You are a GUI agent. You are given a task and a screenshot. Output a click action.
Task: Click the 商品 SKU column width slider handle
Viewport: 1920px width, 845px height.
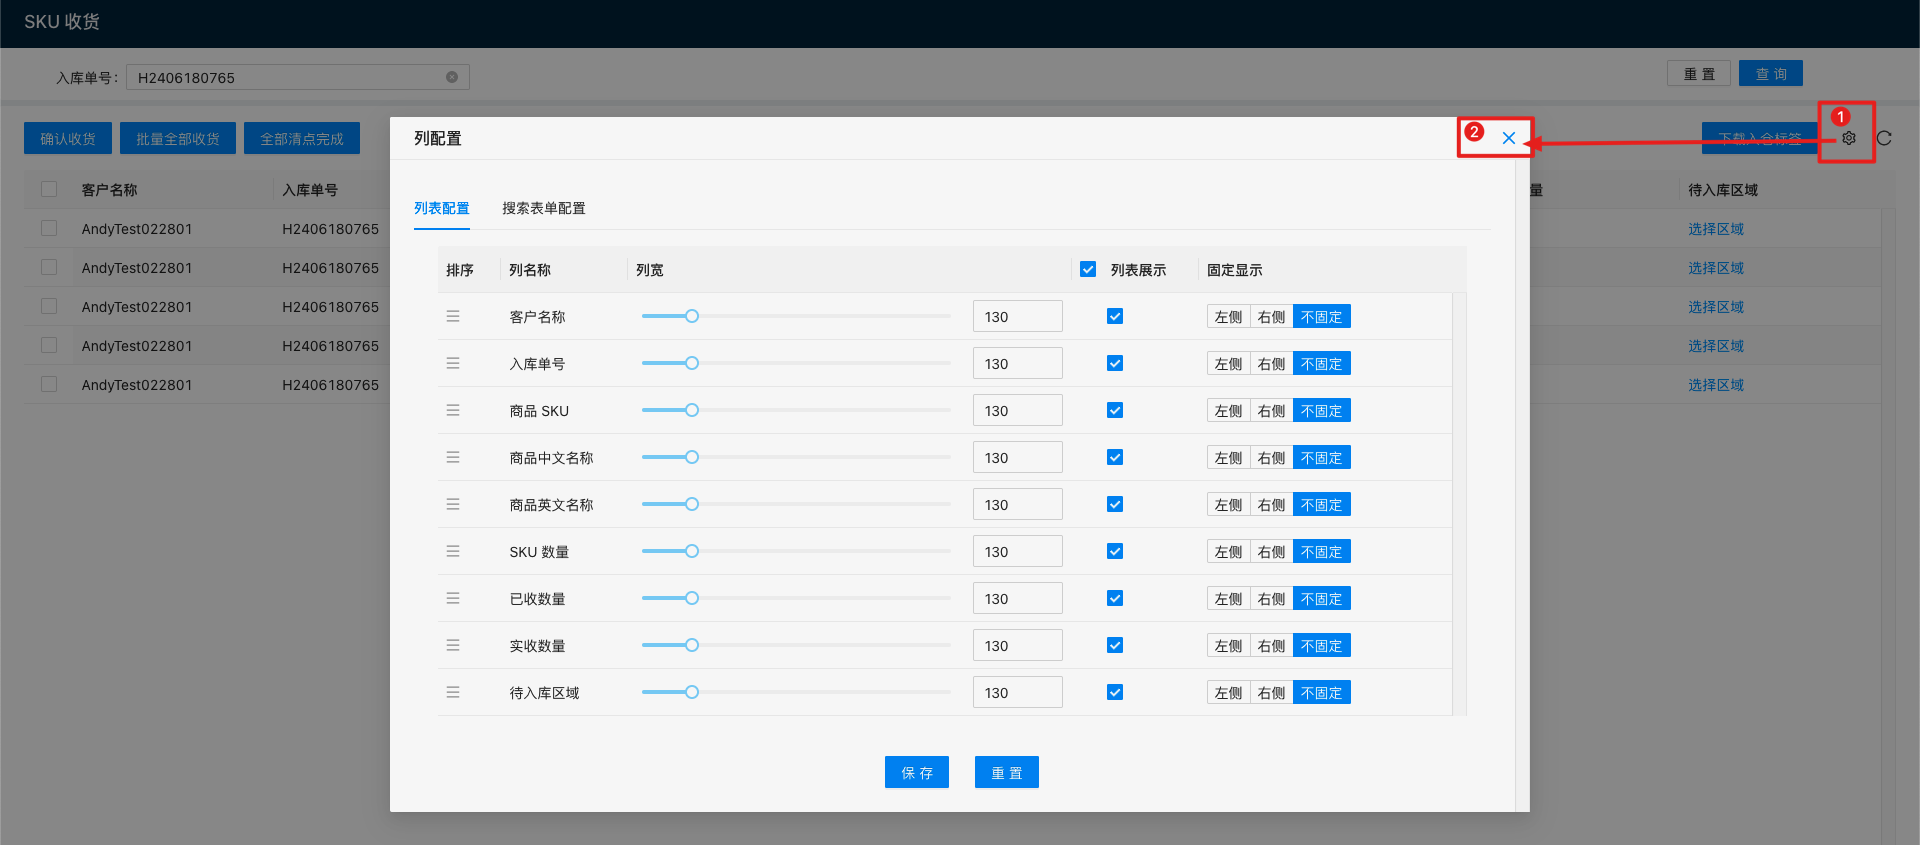[691, 410]
